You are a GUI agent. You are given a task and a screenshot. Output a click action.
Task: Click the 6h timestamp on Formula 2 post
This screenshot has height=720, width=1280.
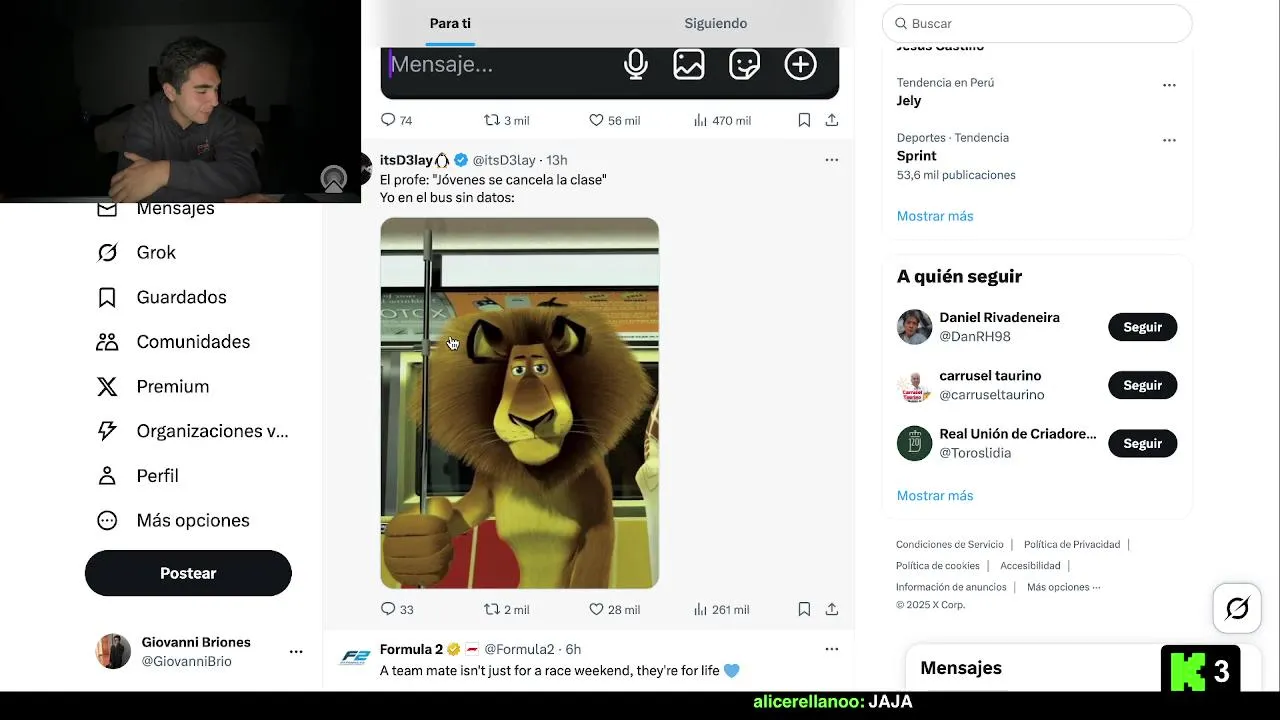click(573, 649)
